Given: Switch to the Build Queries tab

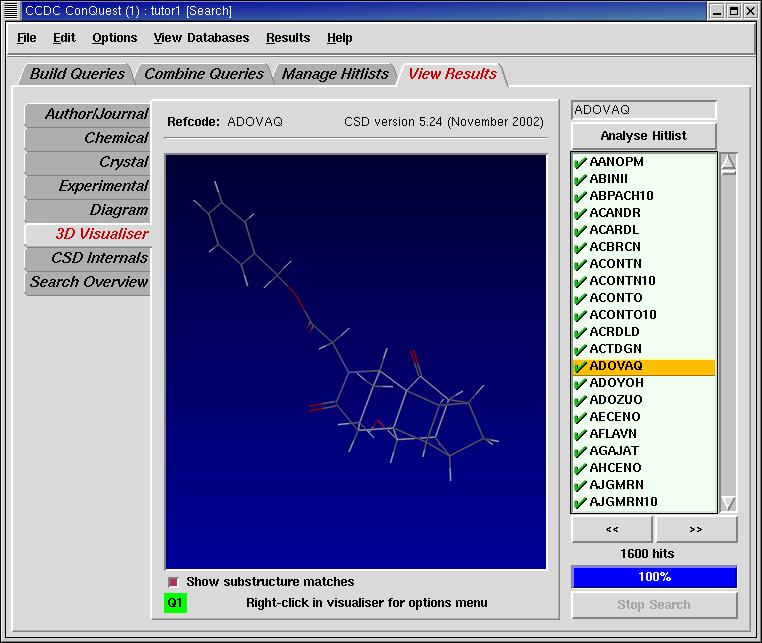Looking at the screenshot, I should click(77, 74).
